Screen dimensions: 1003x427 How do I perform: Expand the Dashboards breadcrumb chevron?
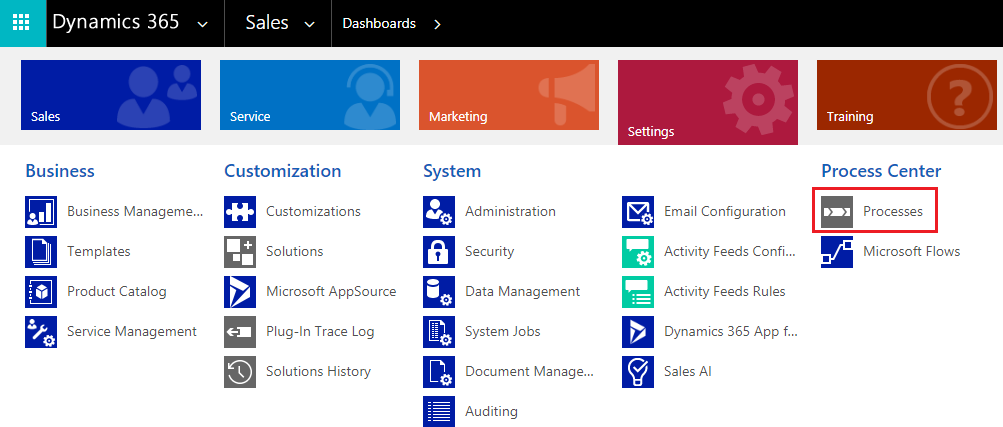[438, 24]
